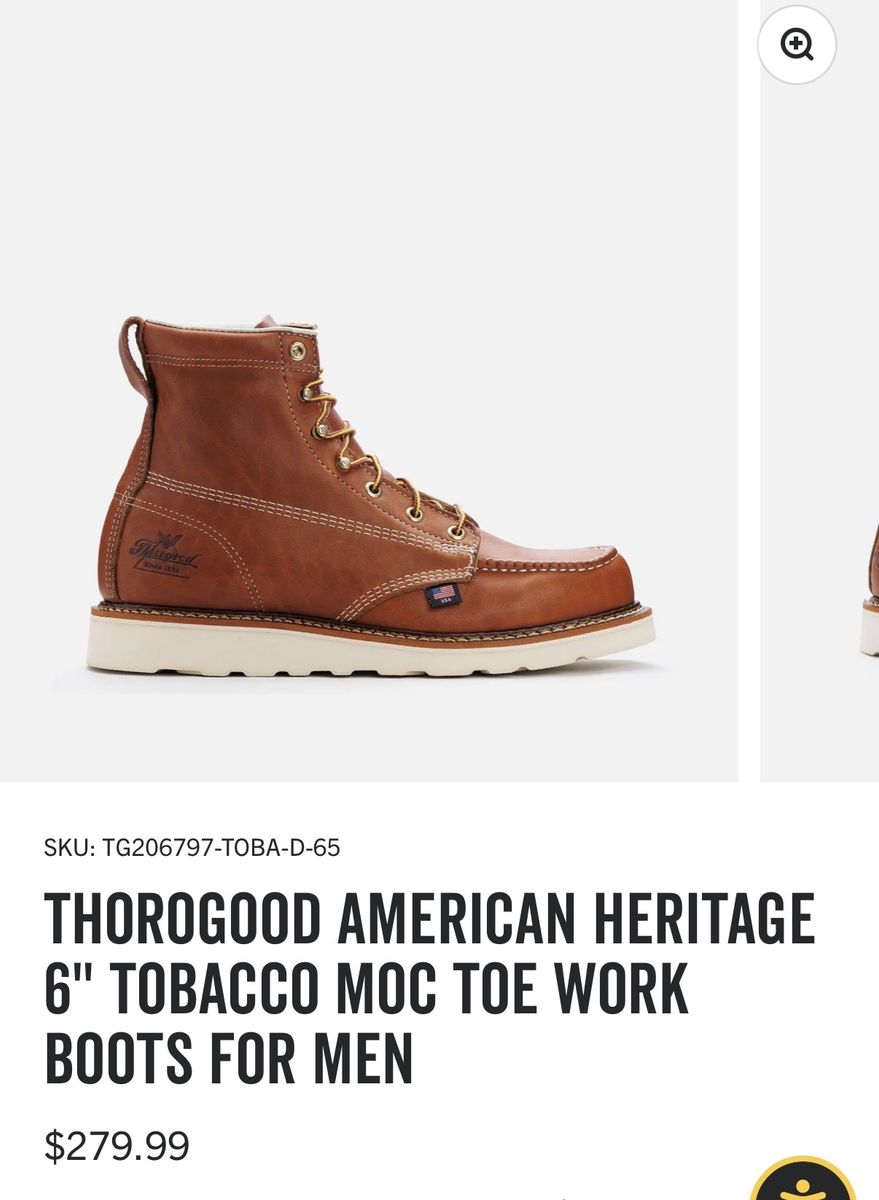The image size is (879, 1200).
Task: Tap the white gap between image slides
Action: (x=749, y=390)
